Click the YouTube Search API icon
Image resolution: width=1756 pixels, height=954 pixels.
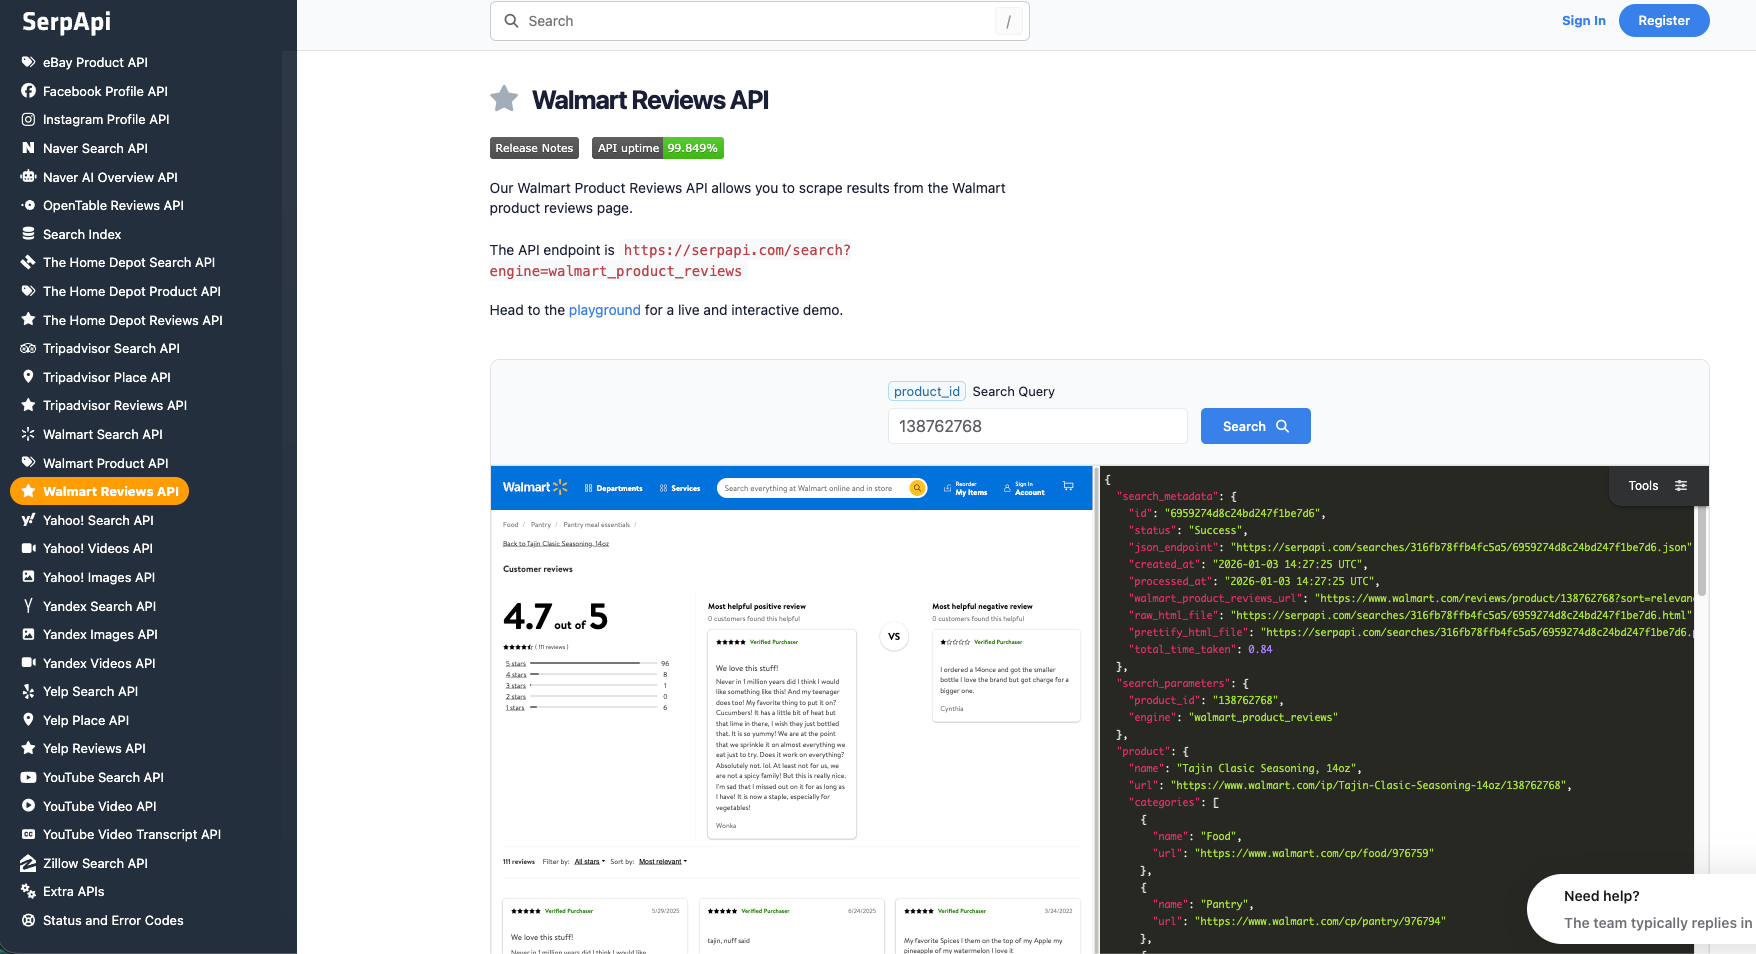(x=28, y=777)
